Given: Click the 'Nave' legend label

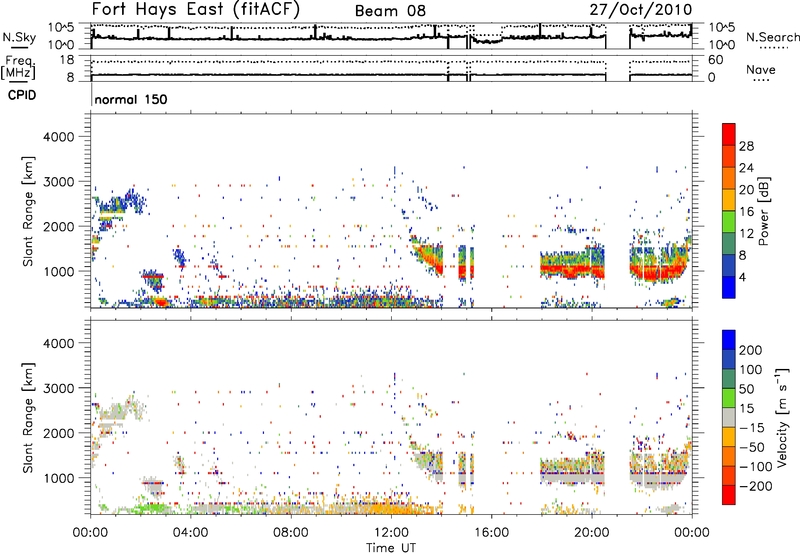Looking at the screenshot, I should [x=761, y=69].
